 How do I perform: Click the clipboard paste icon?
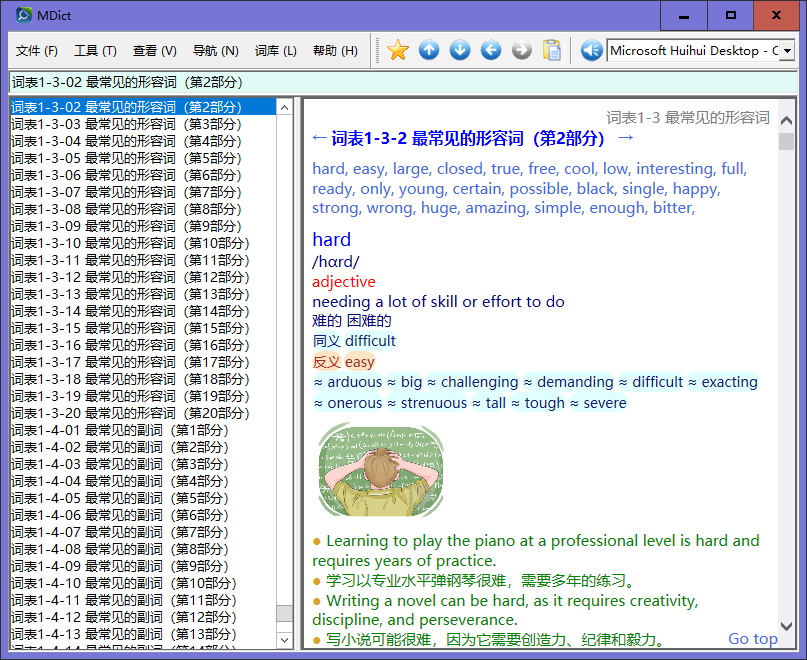[x=552, y=50]
